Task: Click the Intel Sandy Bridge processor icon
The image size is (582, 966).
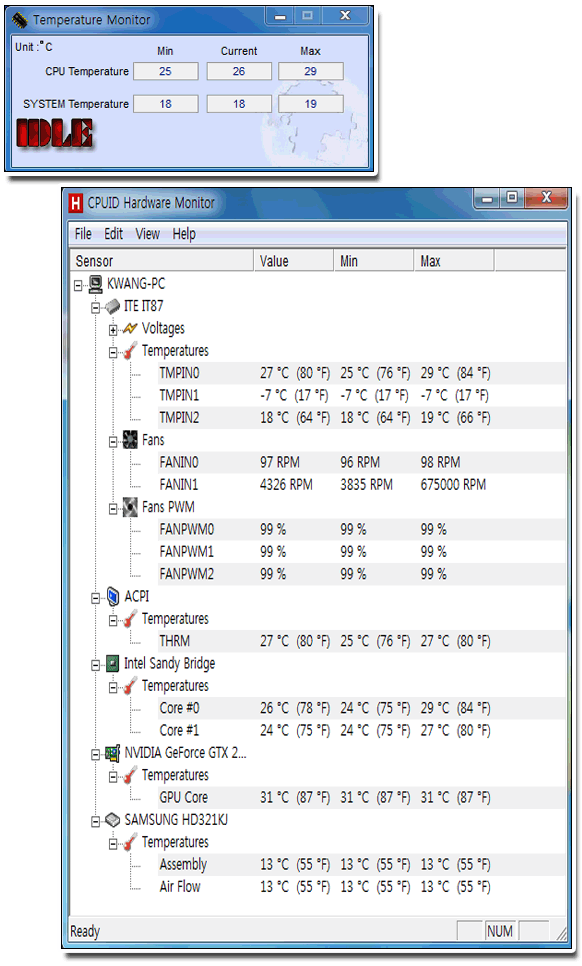Action: (x=112, y=664)
